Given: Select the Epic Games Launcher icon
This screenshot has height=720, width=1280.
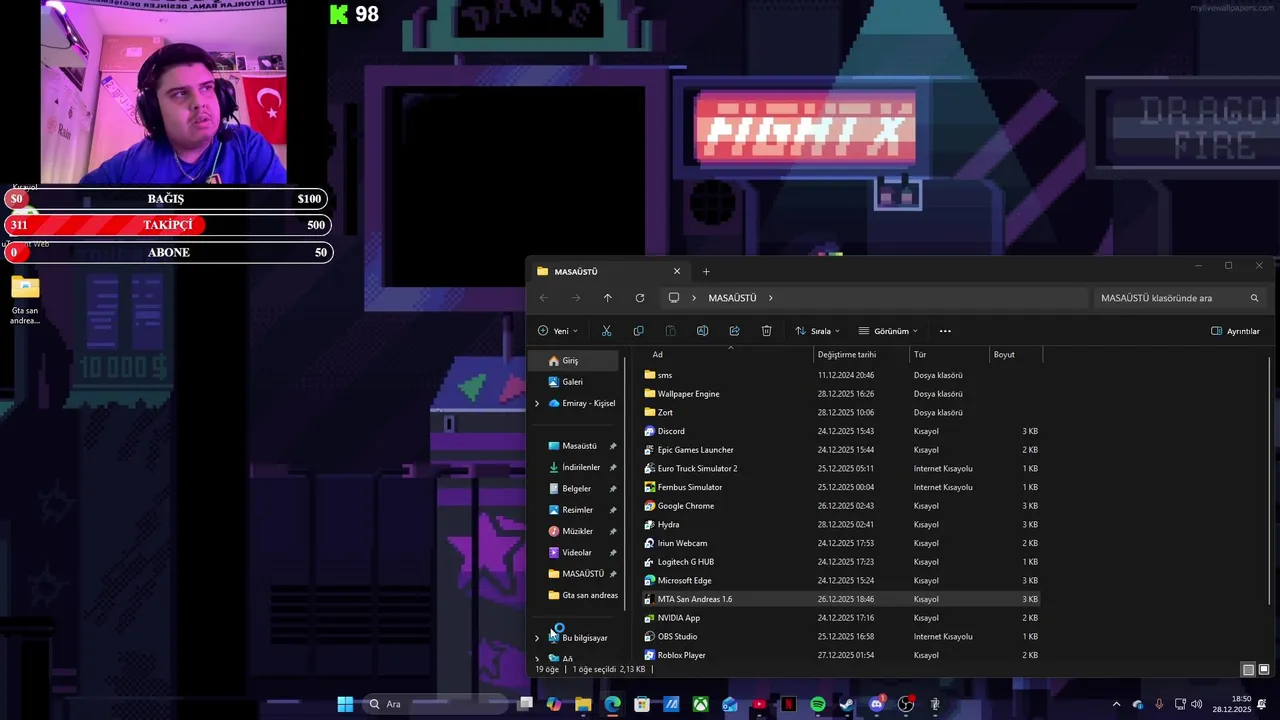Looking at the screenshot, I should click(x=649, y=450).
